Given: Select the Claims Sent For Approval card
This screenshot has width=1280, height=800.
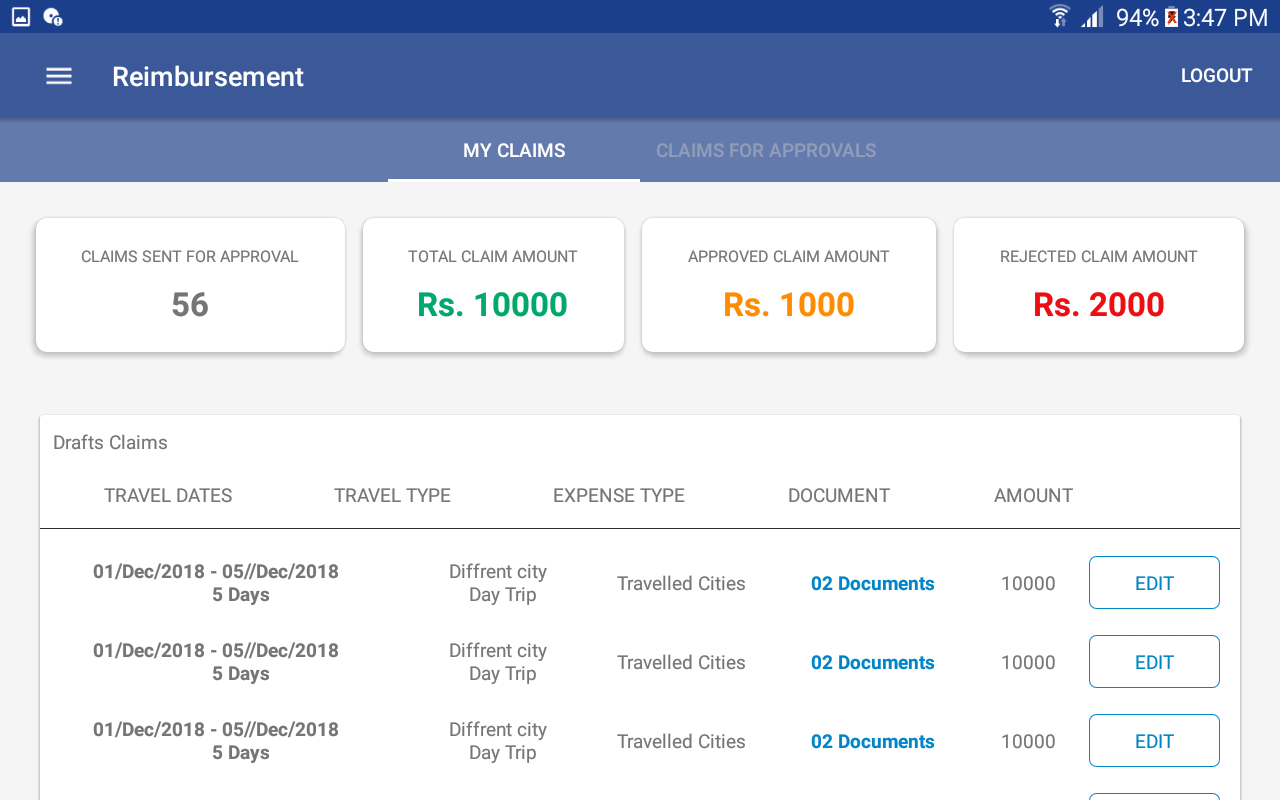Looking at the screenshot, I should pyautogui.click(x=190, y=285).
